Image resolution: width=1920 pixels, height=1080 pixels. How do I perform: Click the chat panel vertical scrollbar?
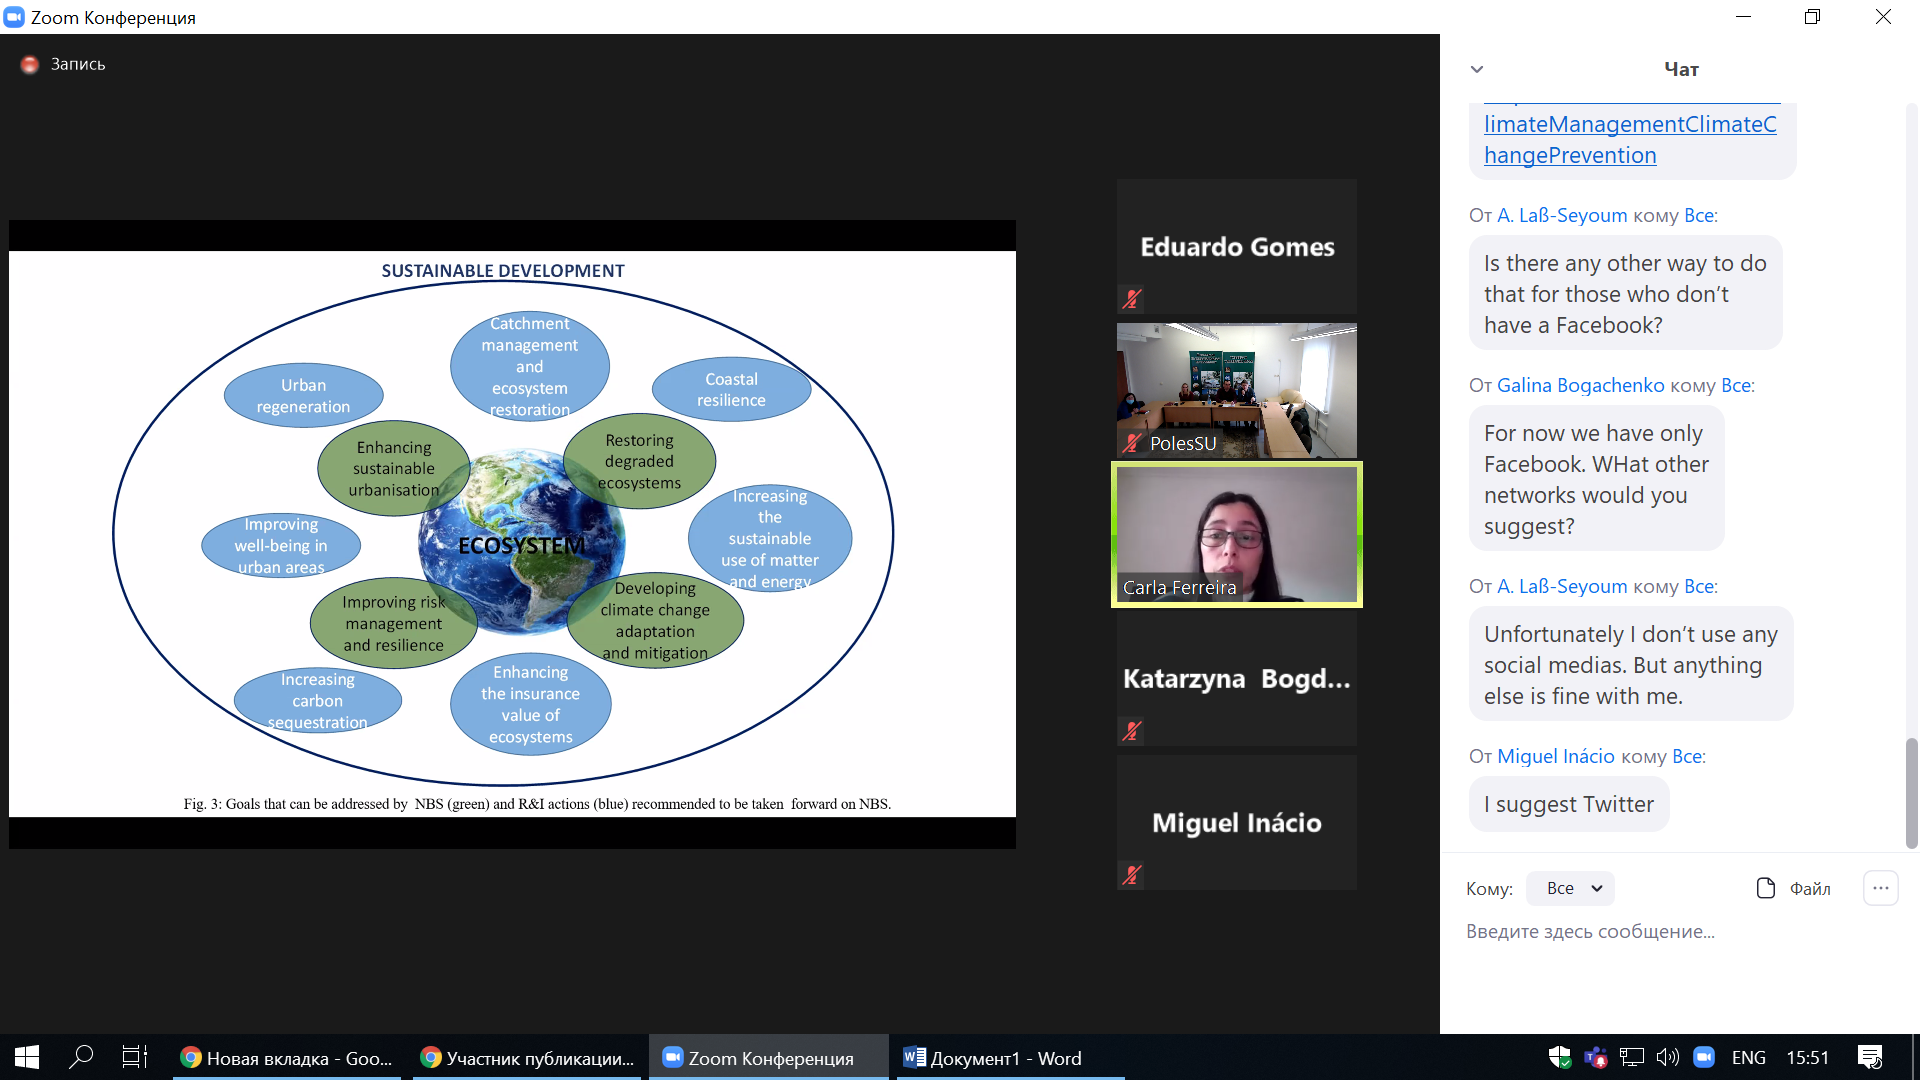click(1911, 793)
